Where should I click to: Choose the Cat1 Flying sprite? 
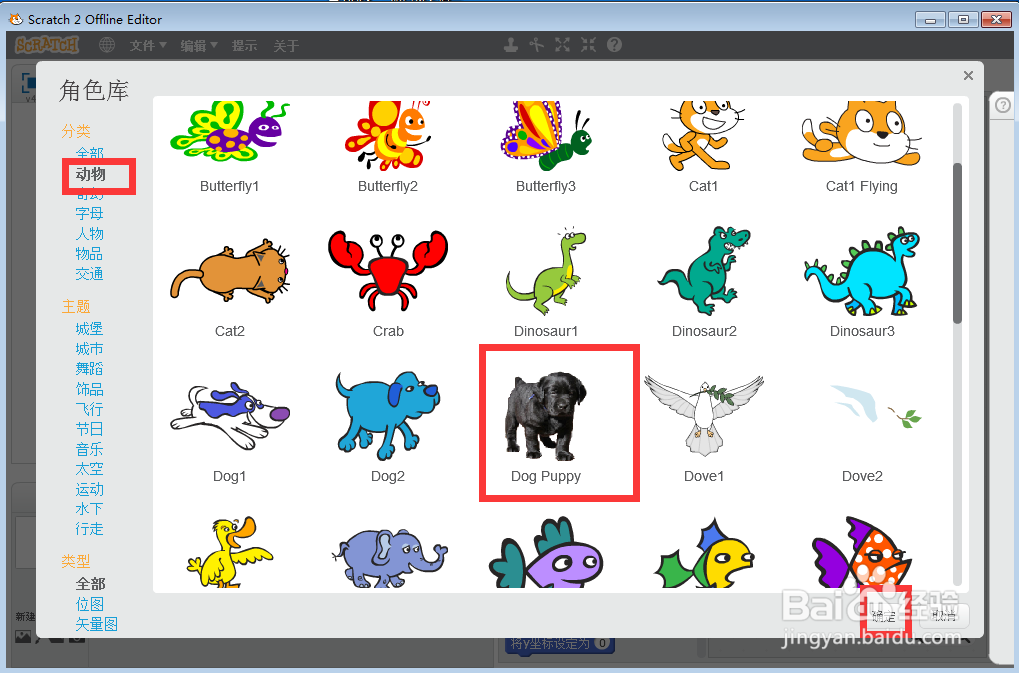(x=862, y=148)
